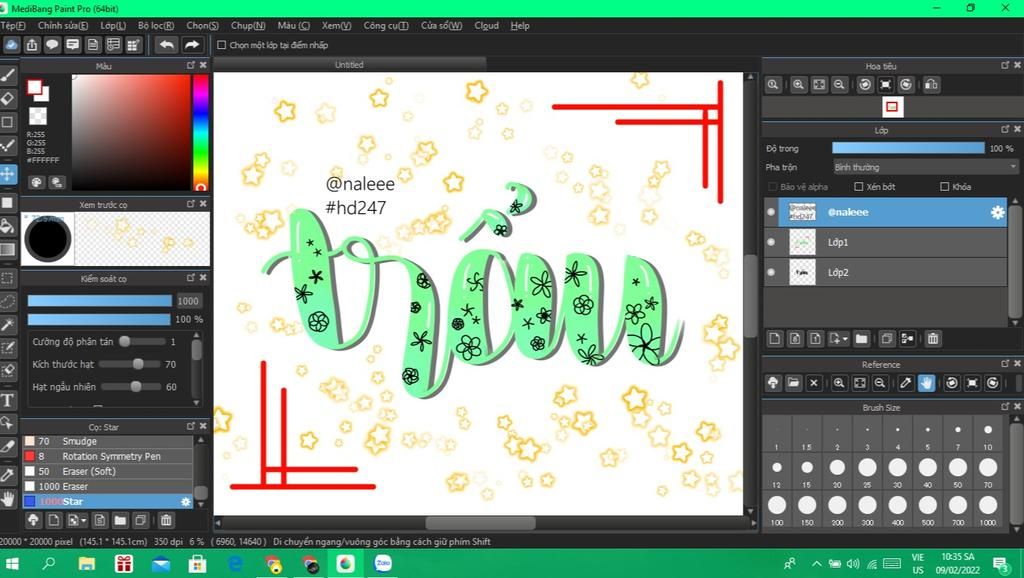Open the Bộ lọc (Filter) menu

click(x=156, y=25)
